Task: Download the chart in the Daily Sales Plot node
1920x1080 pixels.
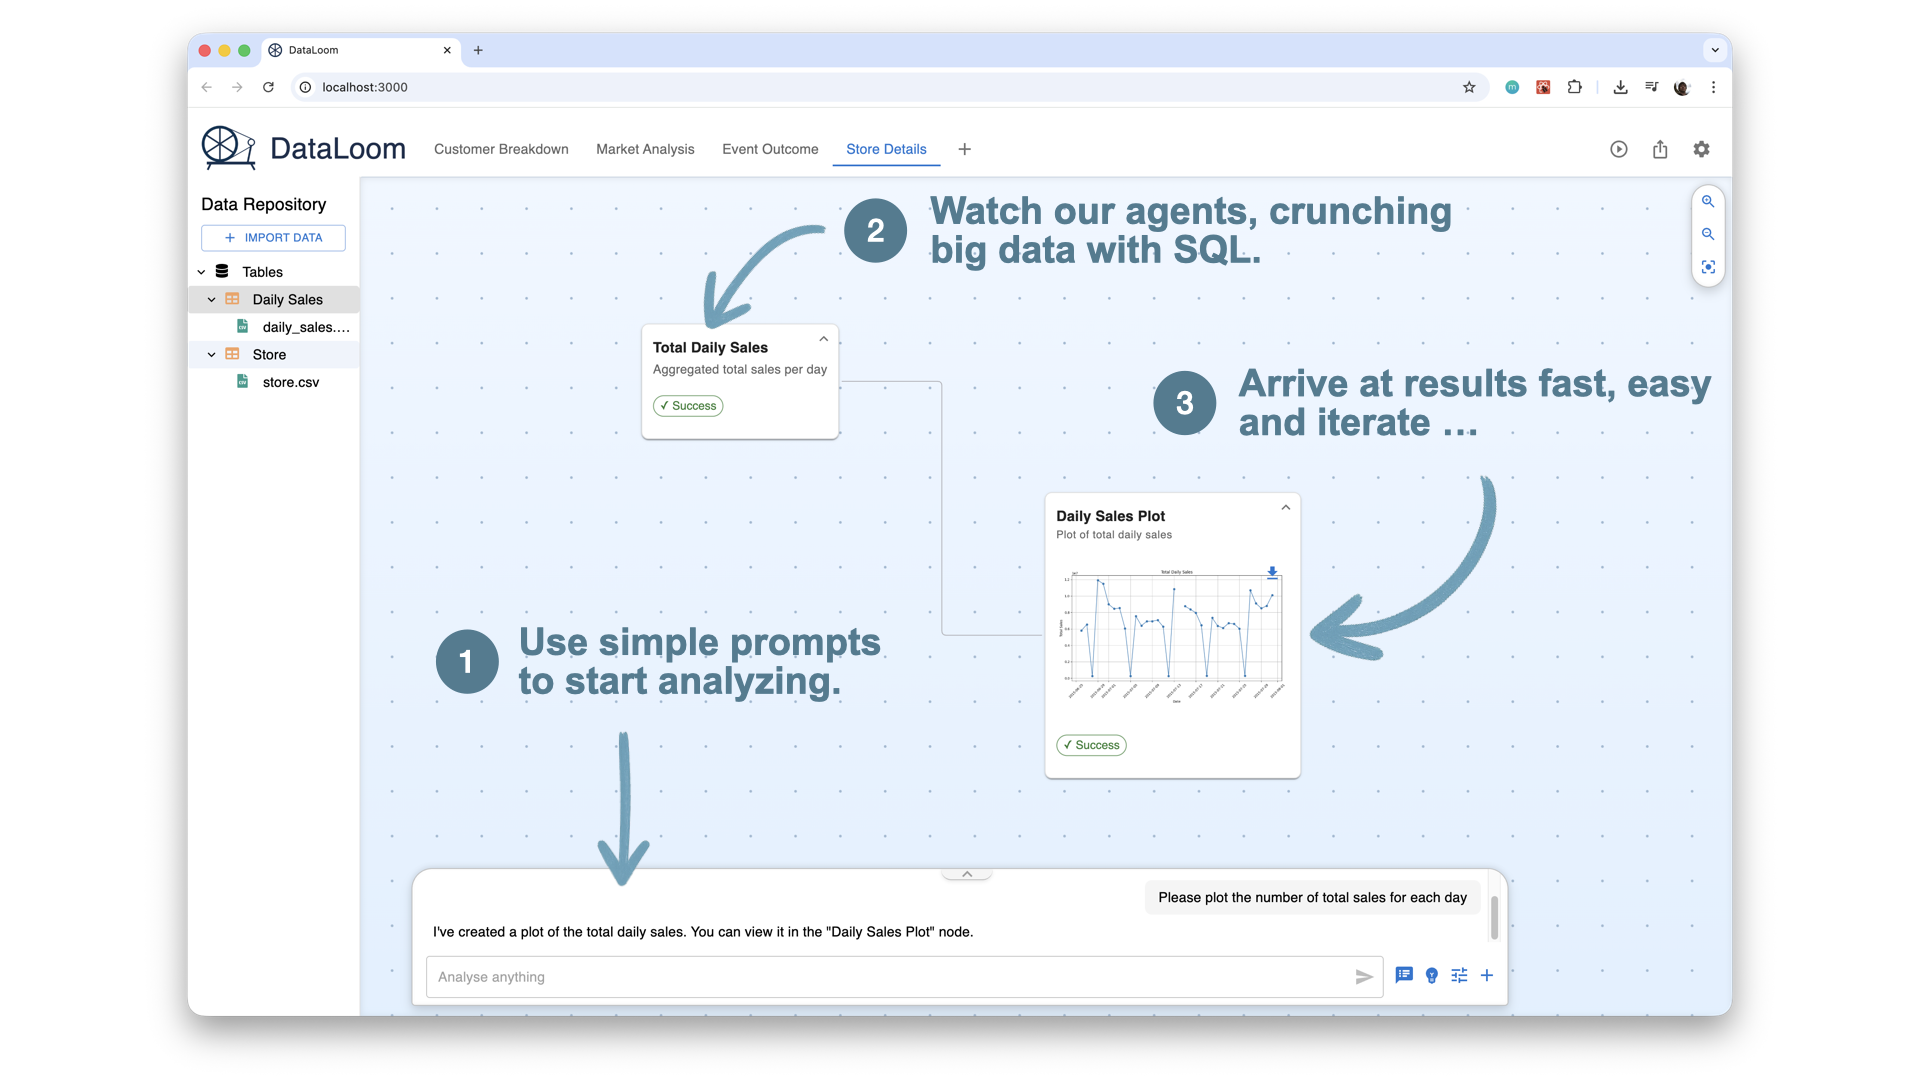Action: (1272, 572)
